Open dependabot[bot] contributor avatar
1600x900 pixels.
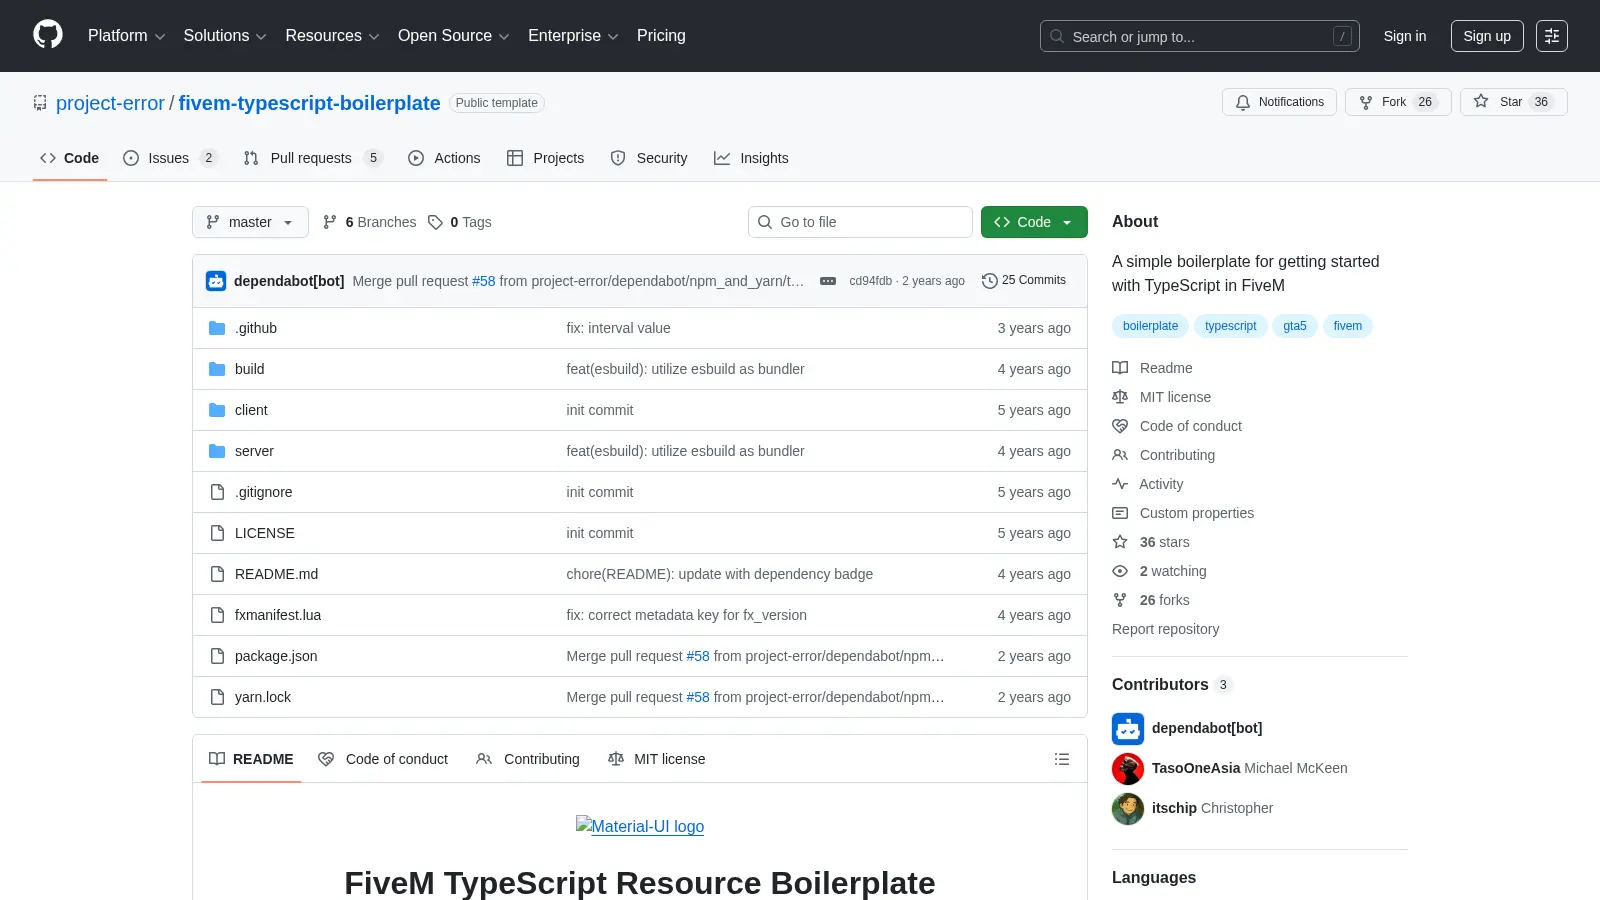coord(1128,728)
